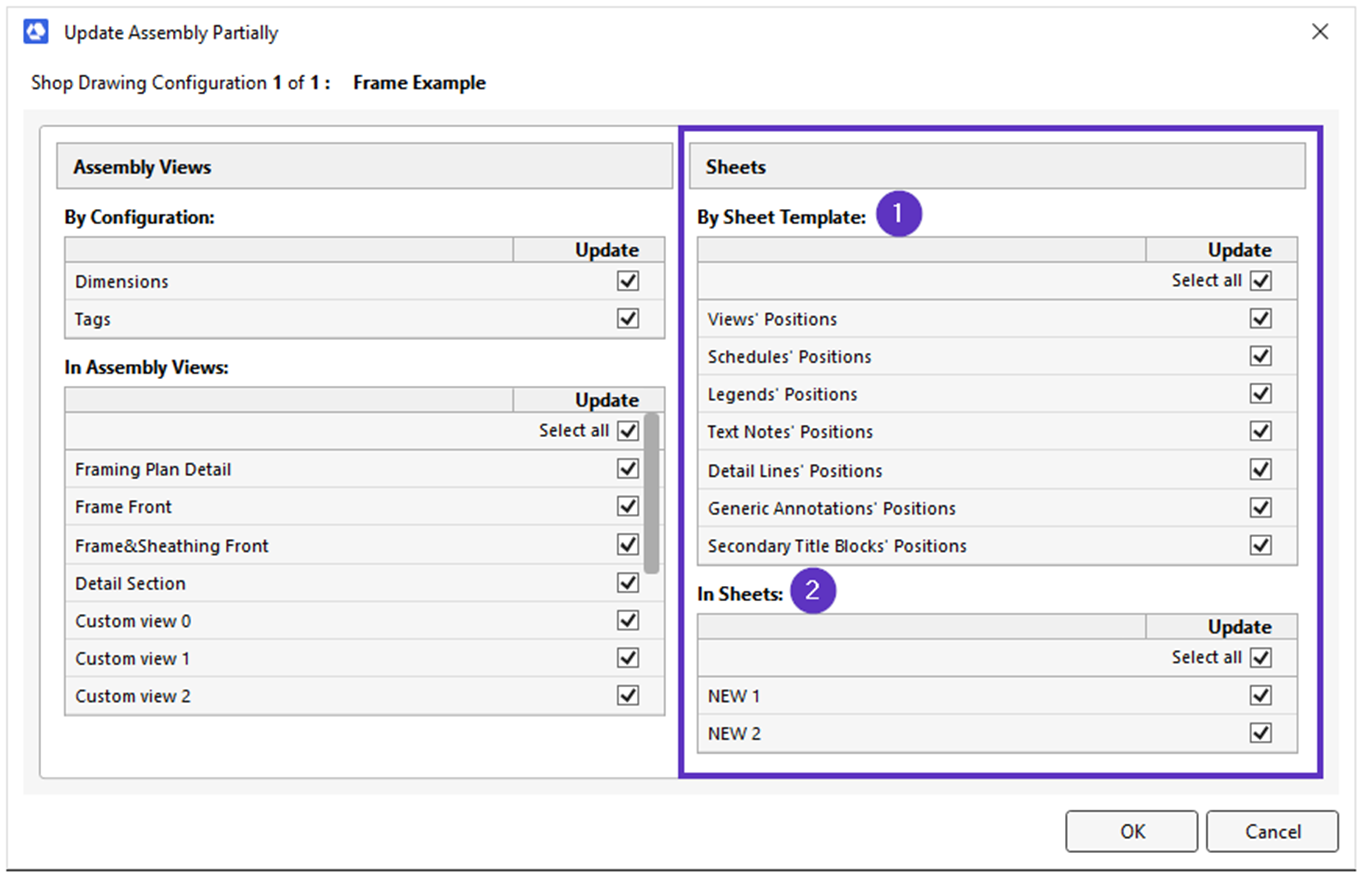Uncheck Custom view 1 checkbox

pyautogui.click(x=628, y=658)
